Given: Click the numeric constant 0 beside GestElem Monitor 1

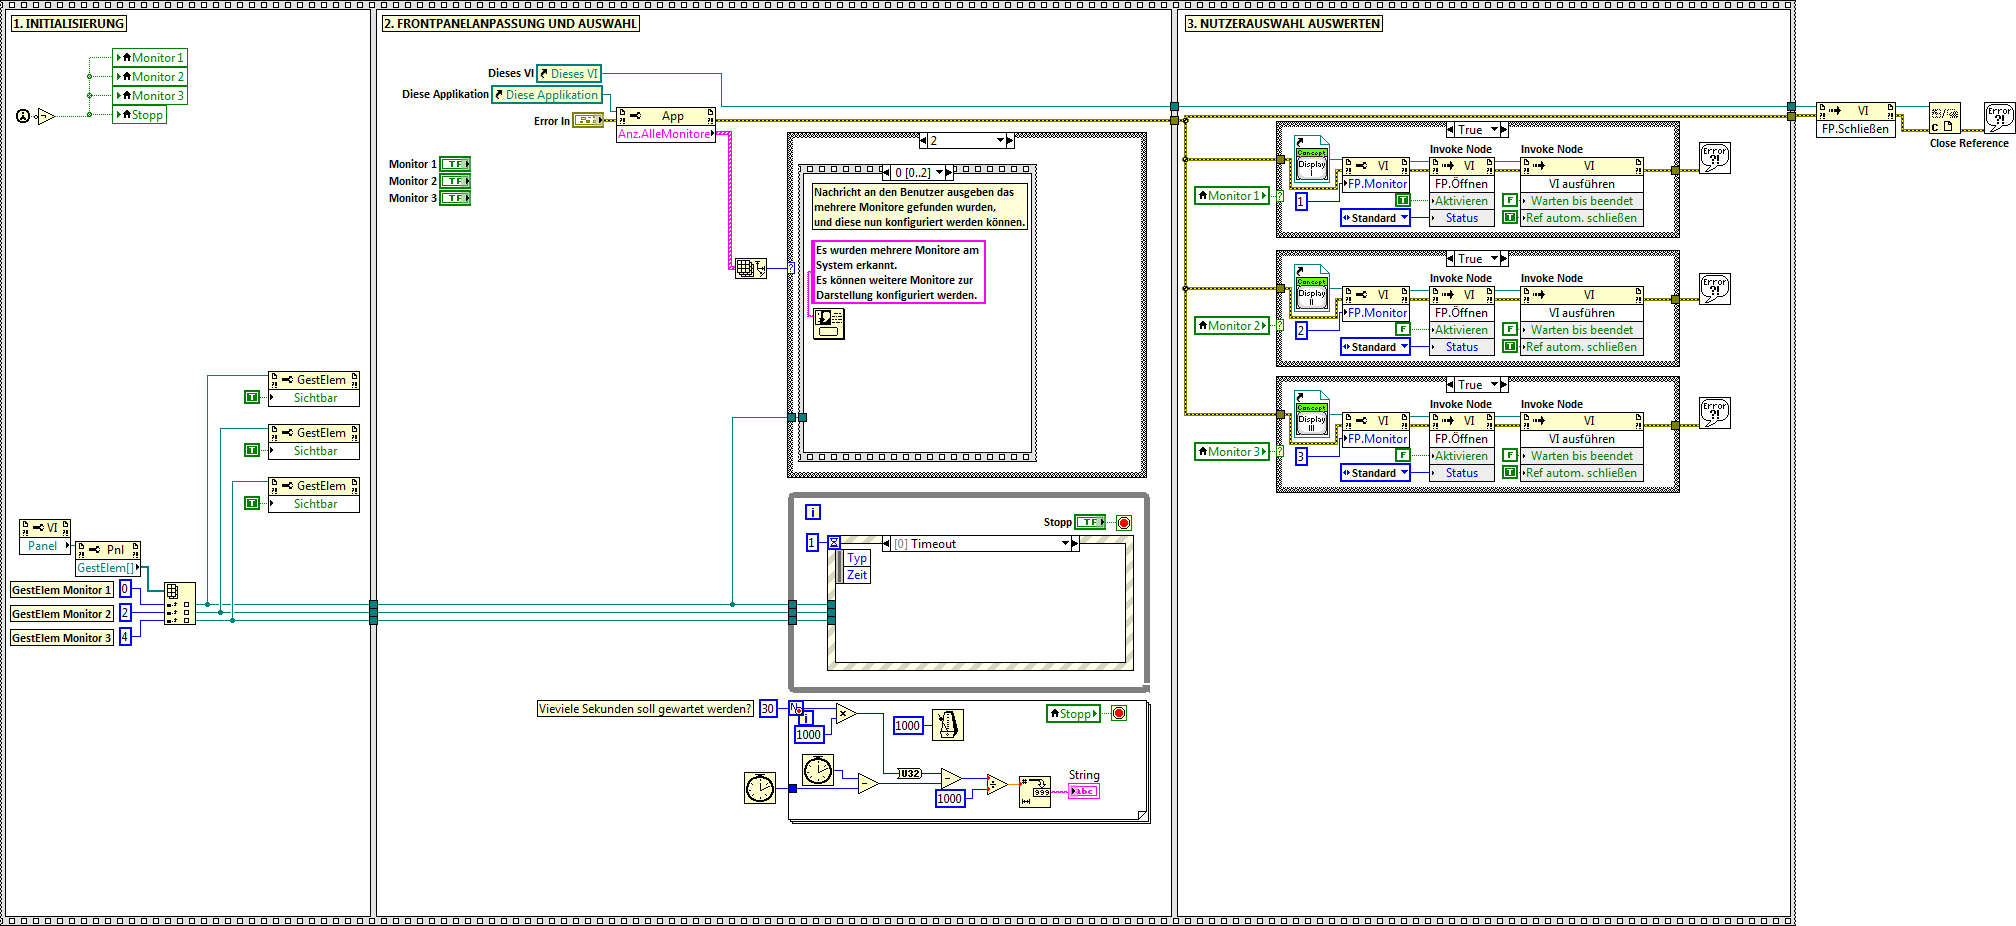Looking at the screenshot, I should 125,589.
